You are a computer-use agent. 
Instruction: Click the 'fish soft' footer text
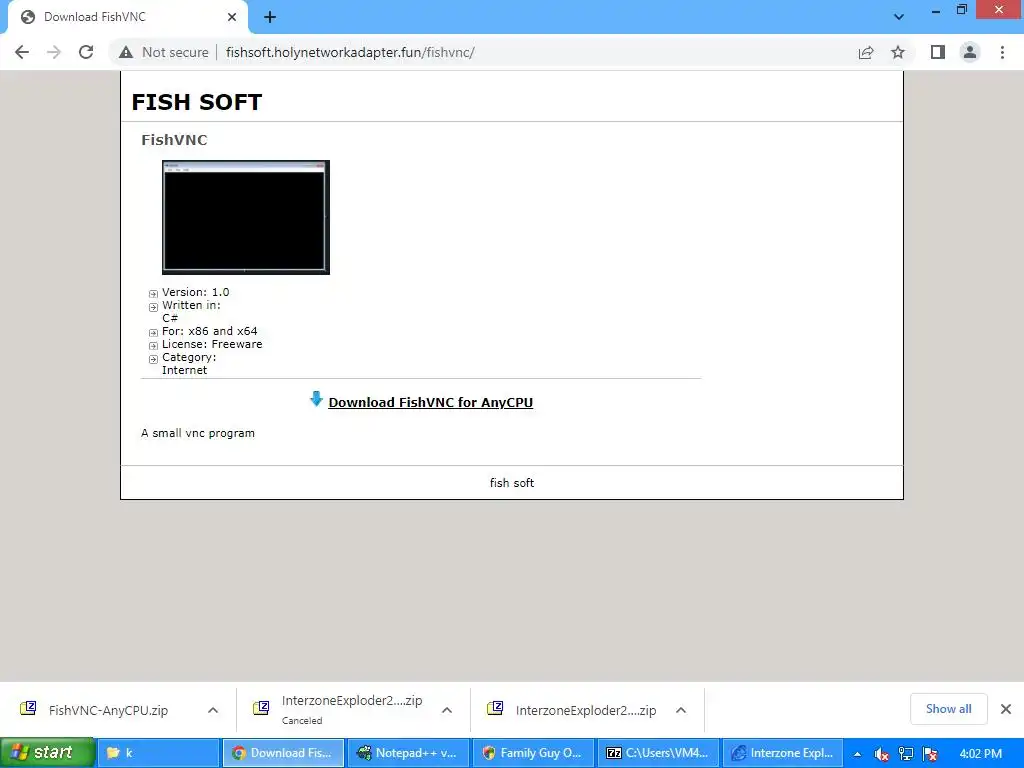tap(512, 483)
